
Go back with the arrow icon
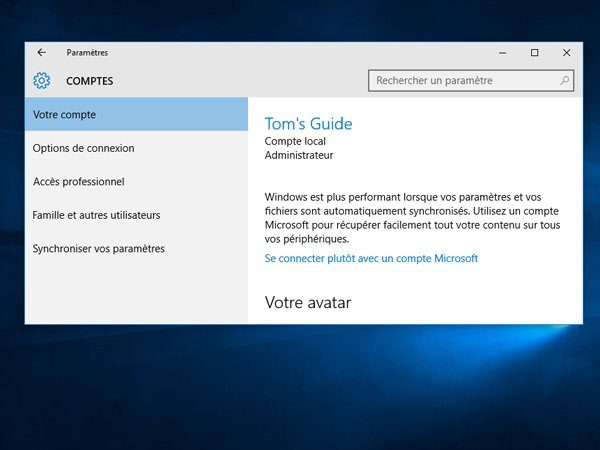click(41, 52)
